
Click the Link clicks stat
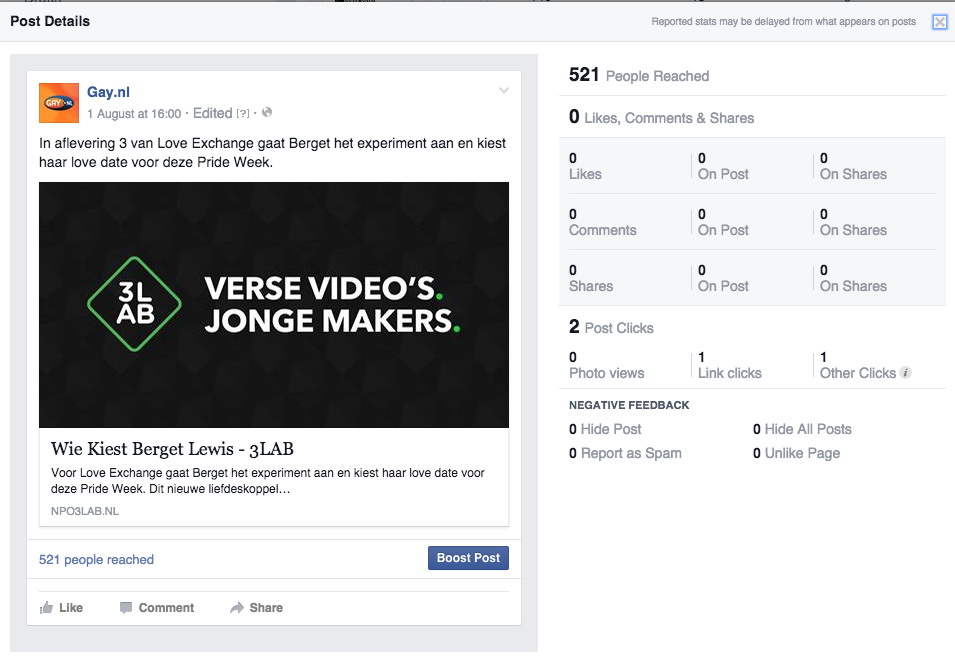730,365
